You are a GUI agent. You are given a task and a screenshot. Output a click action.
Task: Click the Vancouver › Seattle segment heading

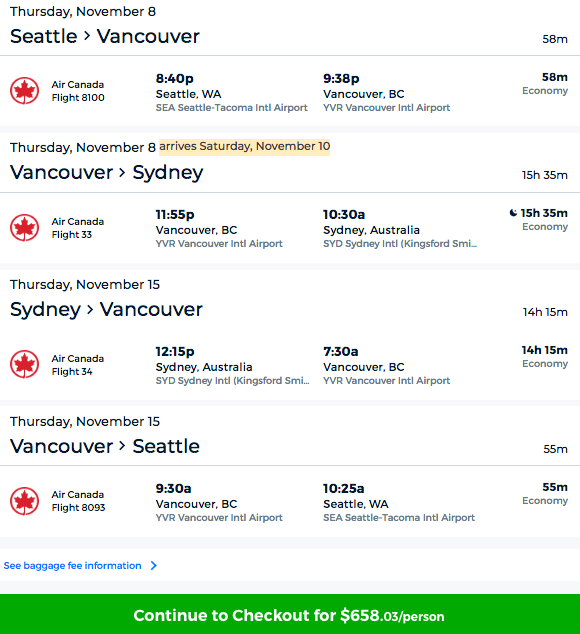[105, 446]
